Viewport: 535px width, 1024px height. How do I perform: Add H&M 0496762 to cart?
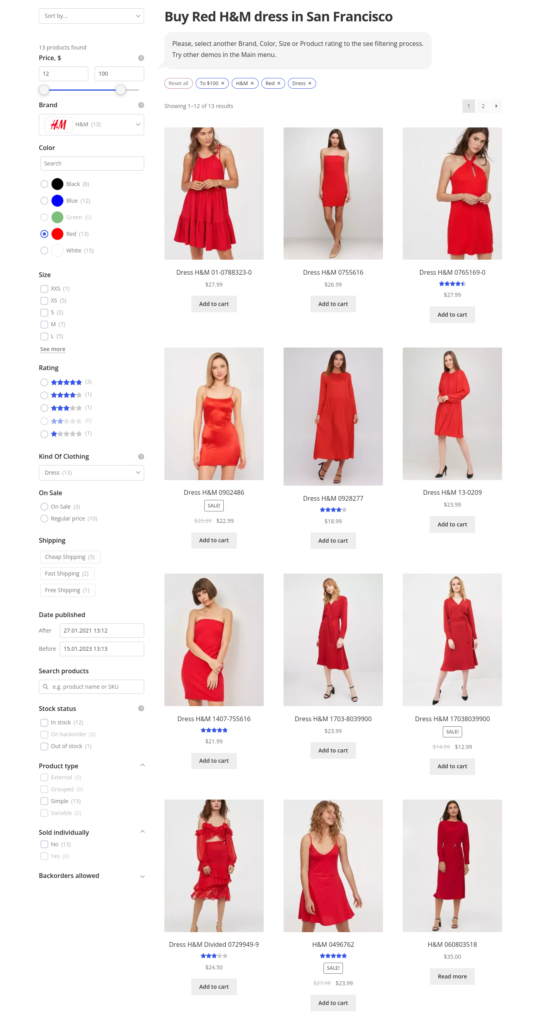333,1003
